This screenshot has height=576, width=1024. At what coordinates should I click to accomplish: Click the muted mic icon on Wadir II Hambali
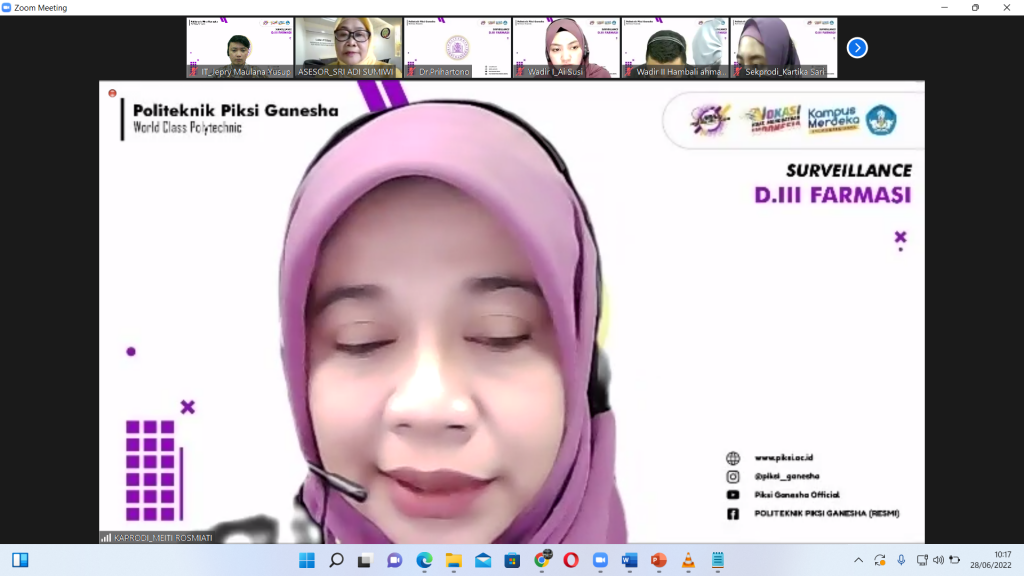pos(629,71)
